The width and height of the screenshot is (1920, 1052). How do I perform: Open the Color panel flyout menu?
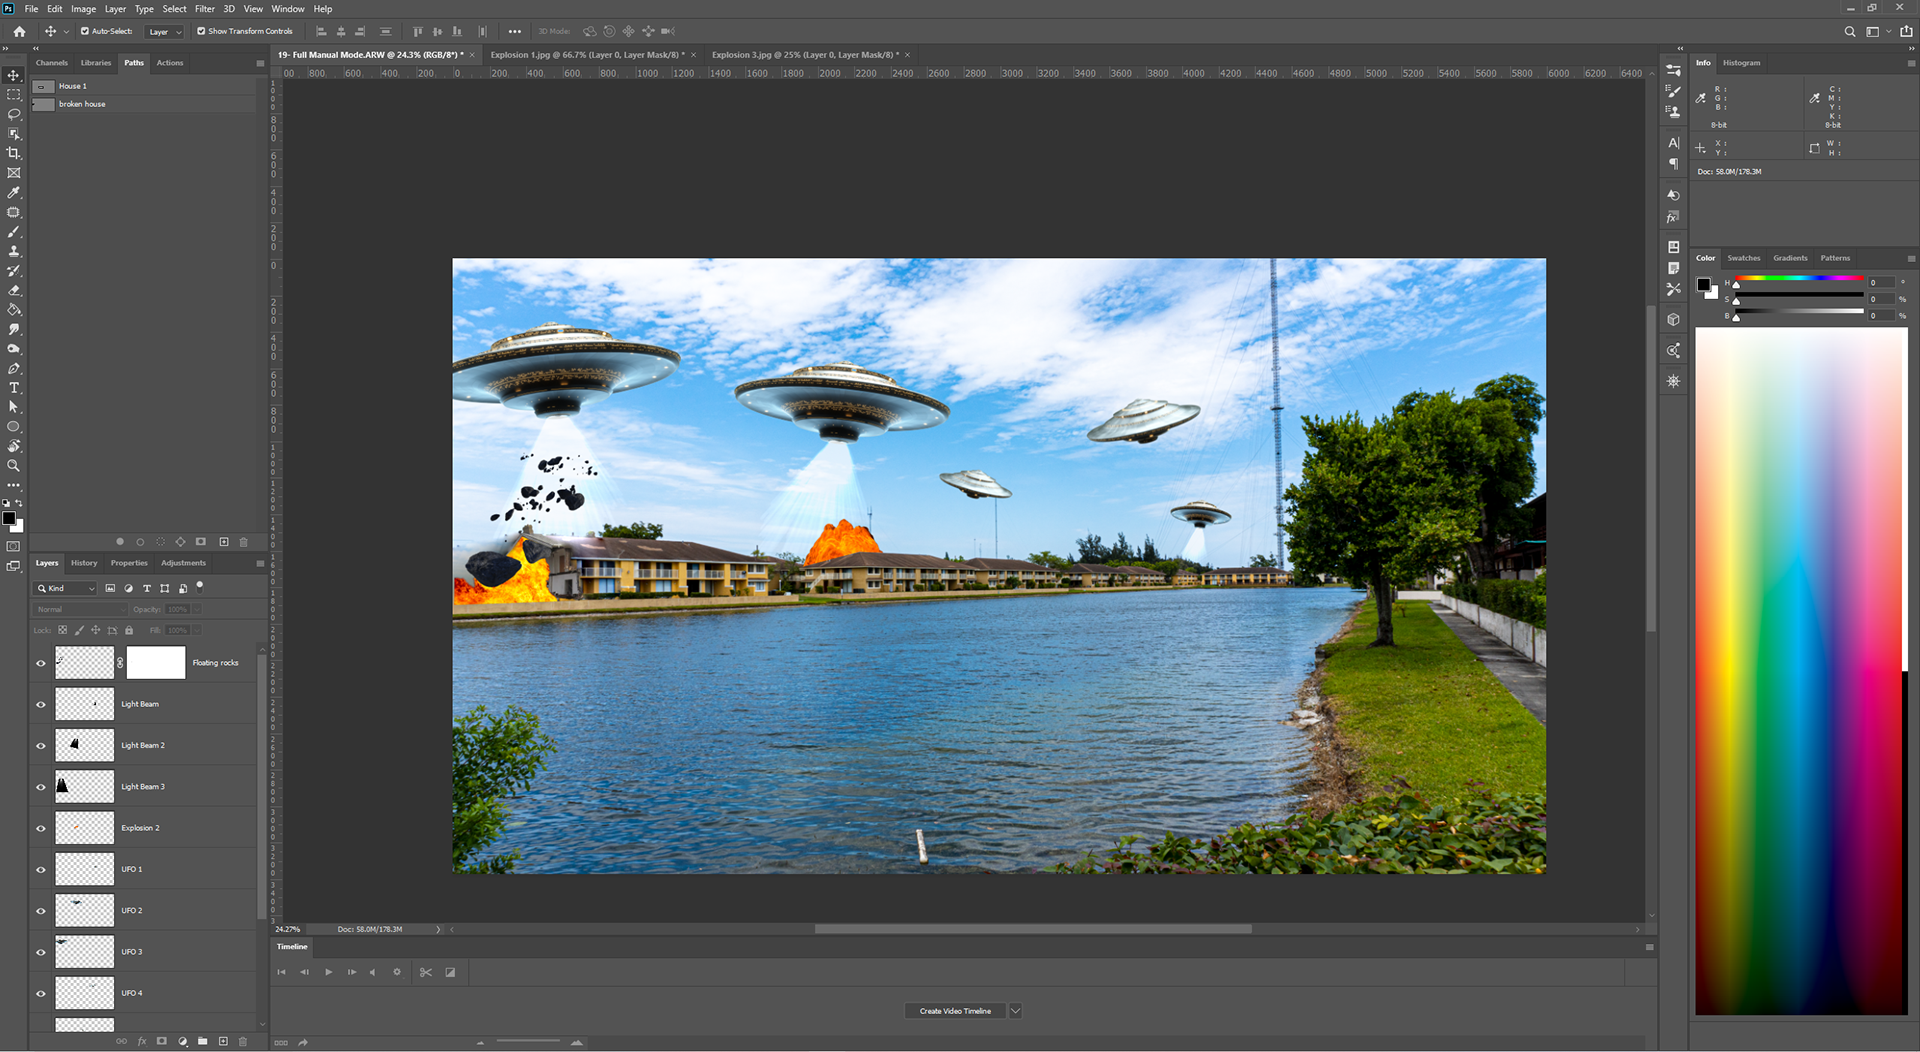pos(1911,258)
